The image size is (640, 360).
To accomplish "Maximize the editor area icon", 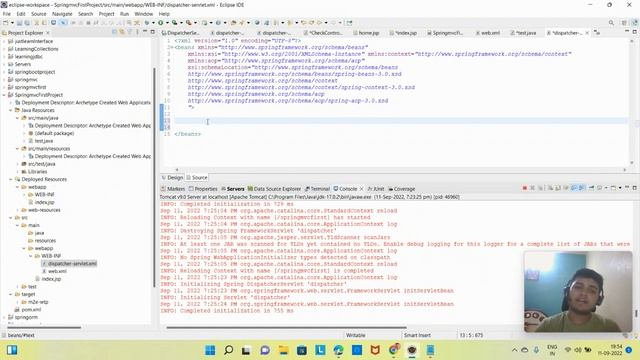I will point(635,32).
